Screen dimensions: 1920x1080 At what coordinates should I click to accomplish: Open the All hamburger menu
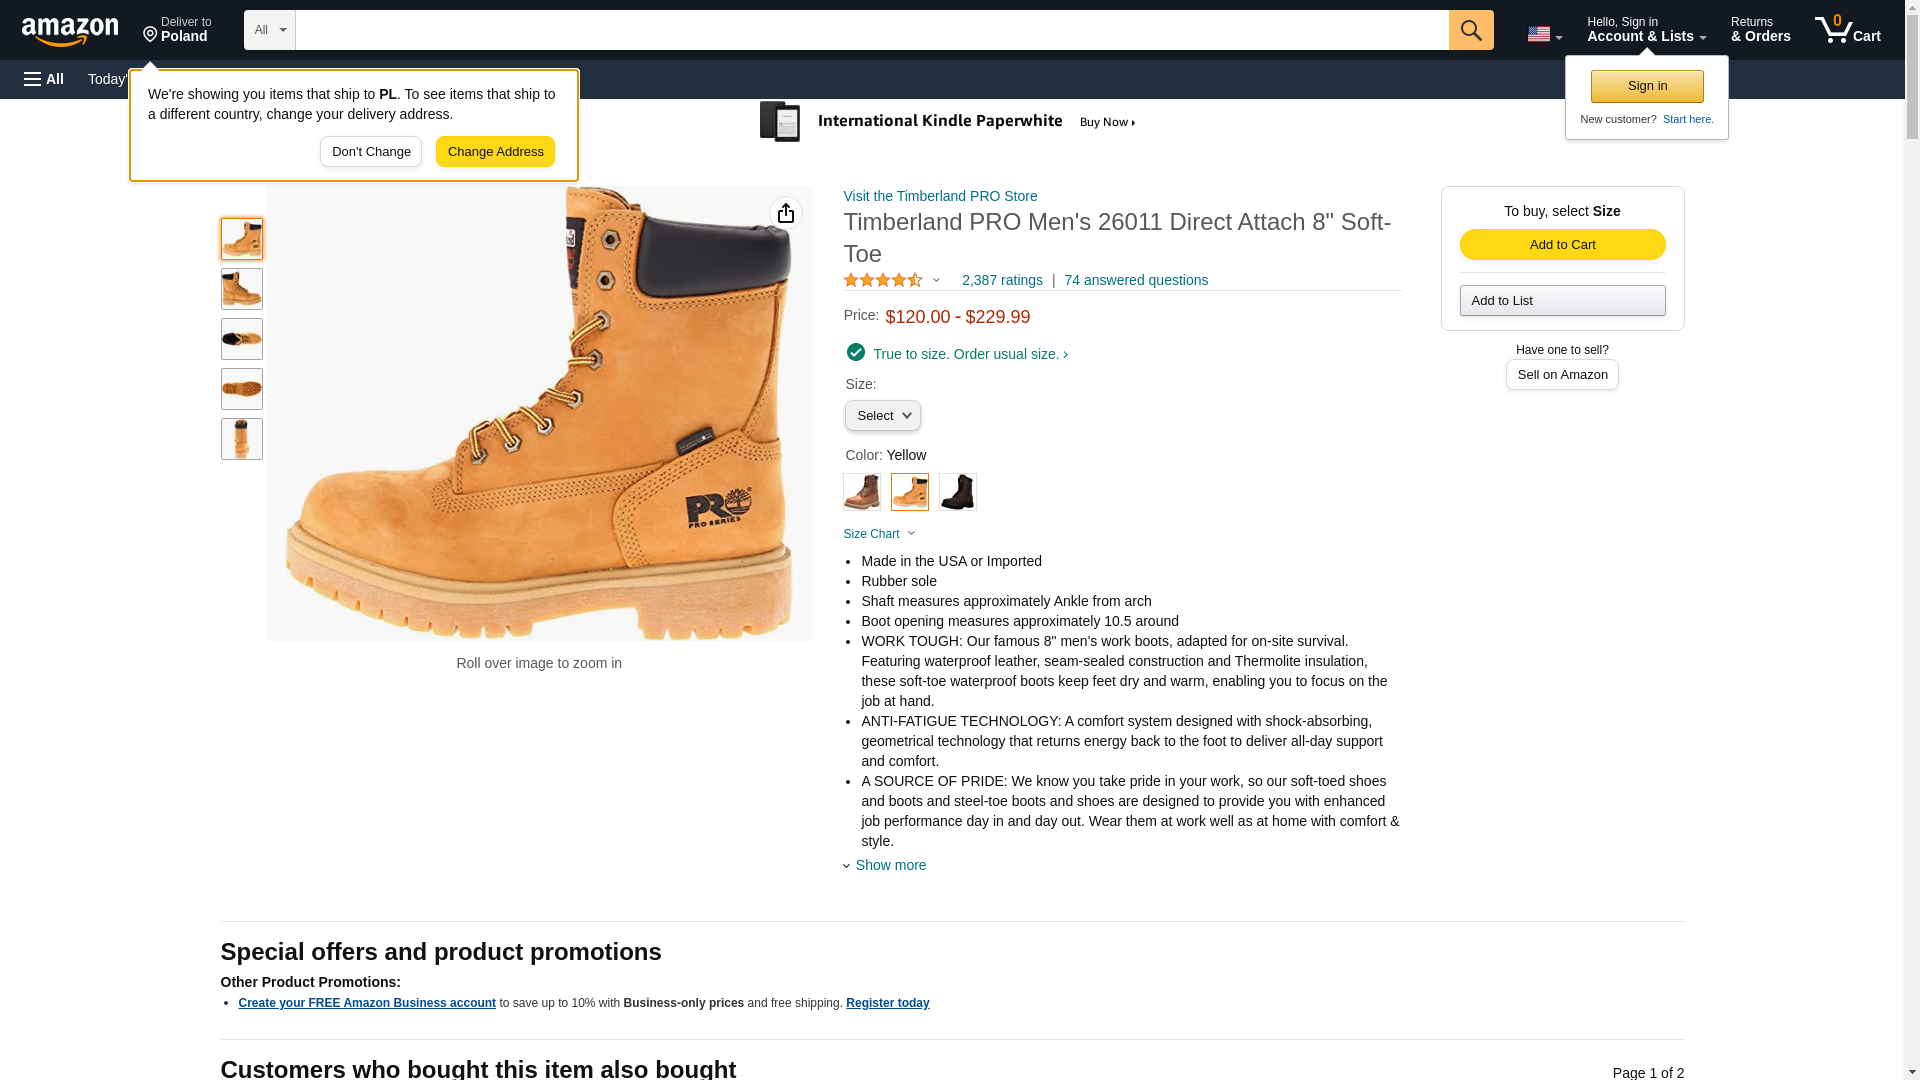[44, 79]
